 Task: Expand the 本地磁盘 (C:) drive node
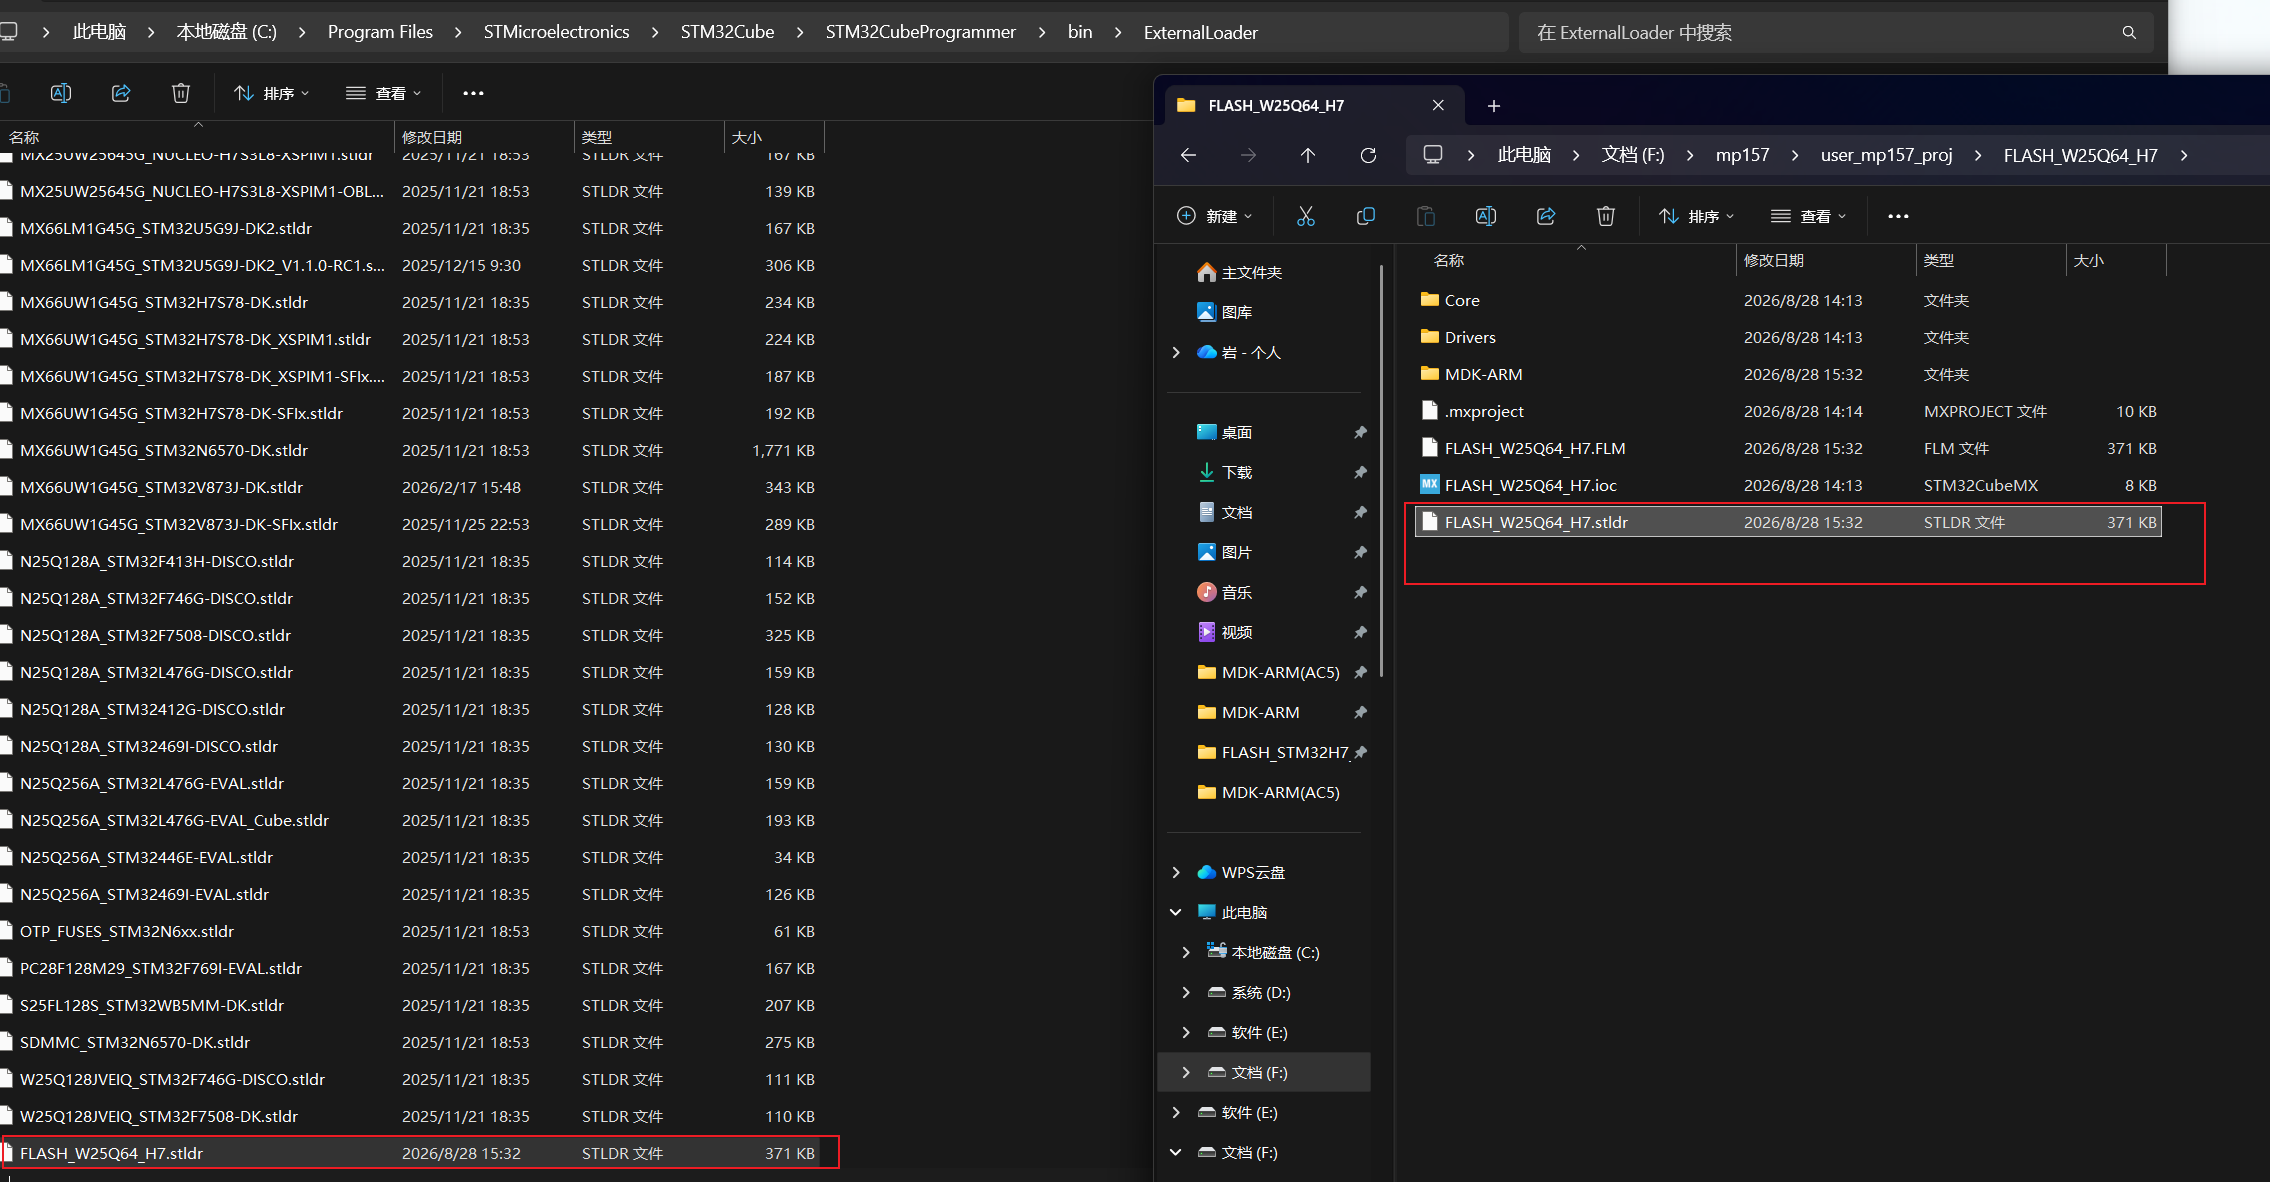point(1186,952)
